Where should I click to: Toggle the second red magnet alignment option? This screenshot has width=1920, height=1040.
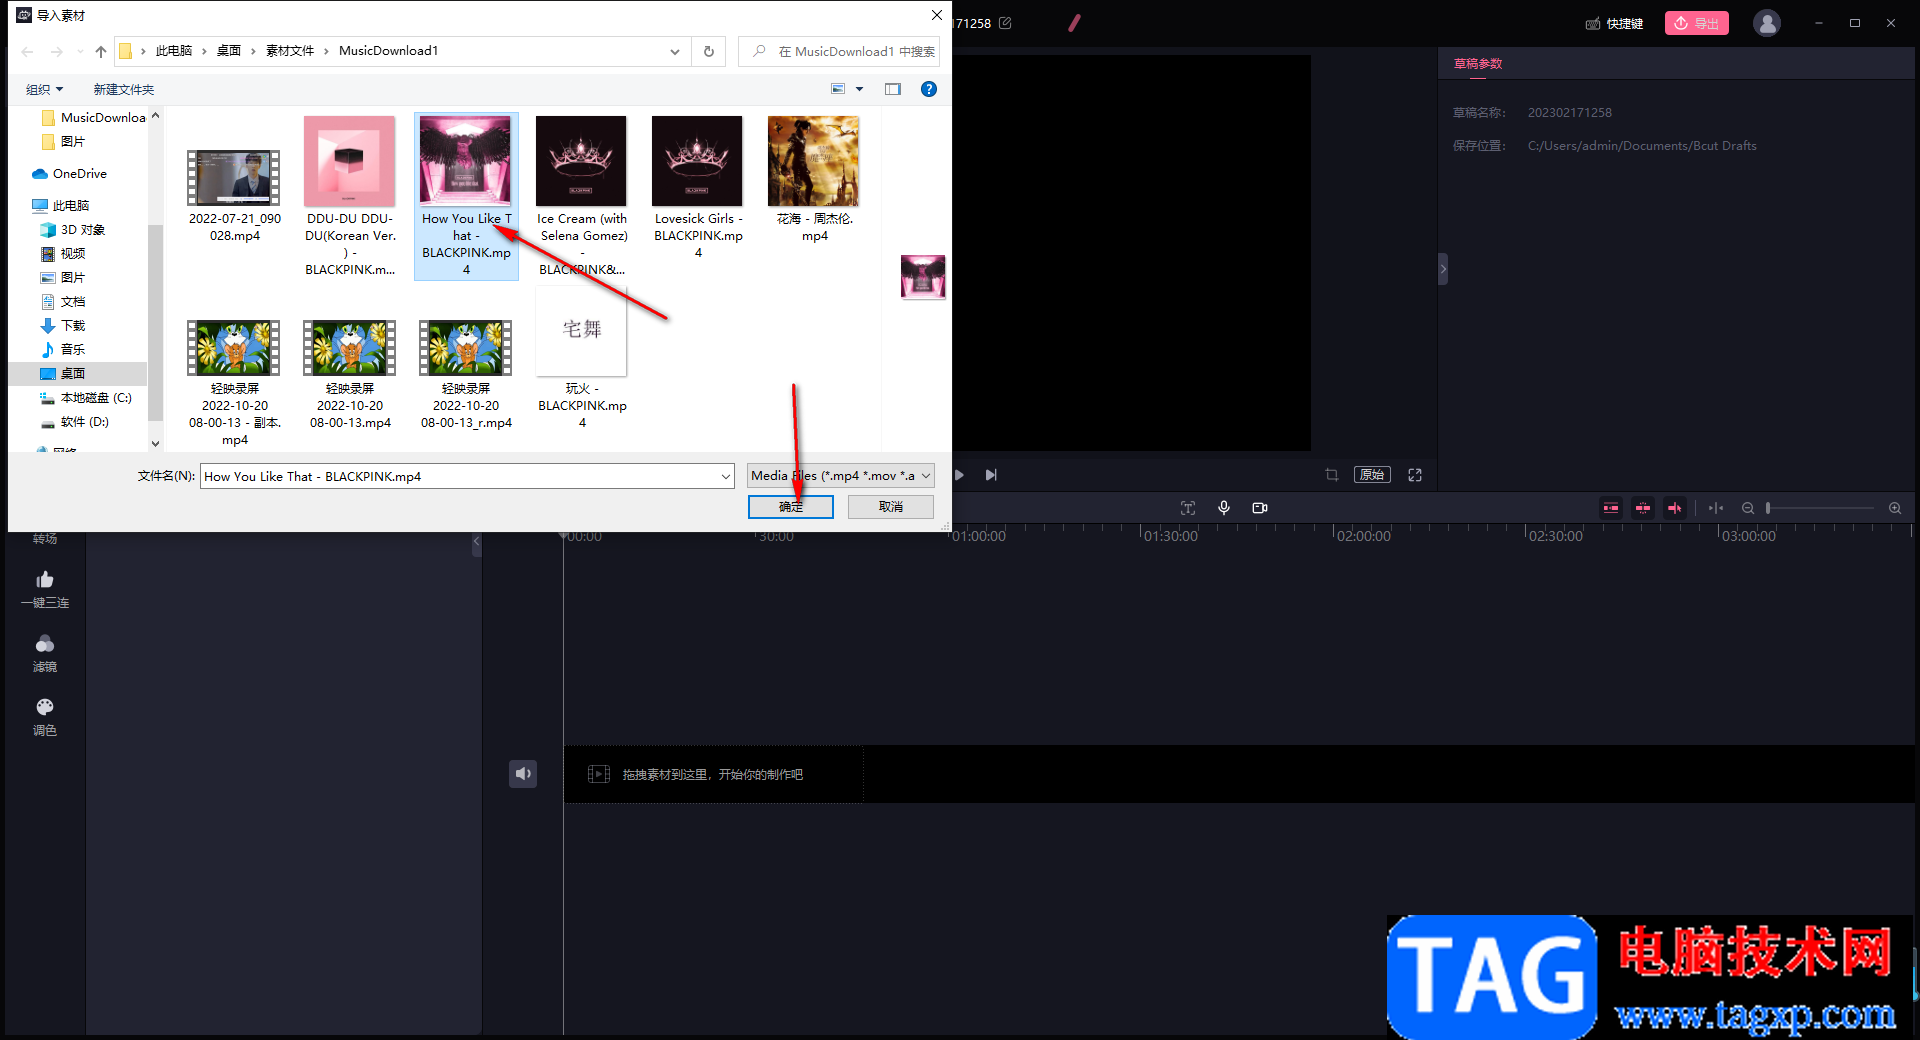(1643, 508)
